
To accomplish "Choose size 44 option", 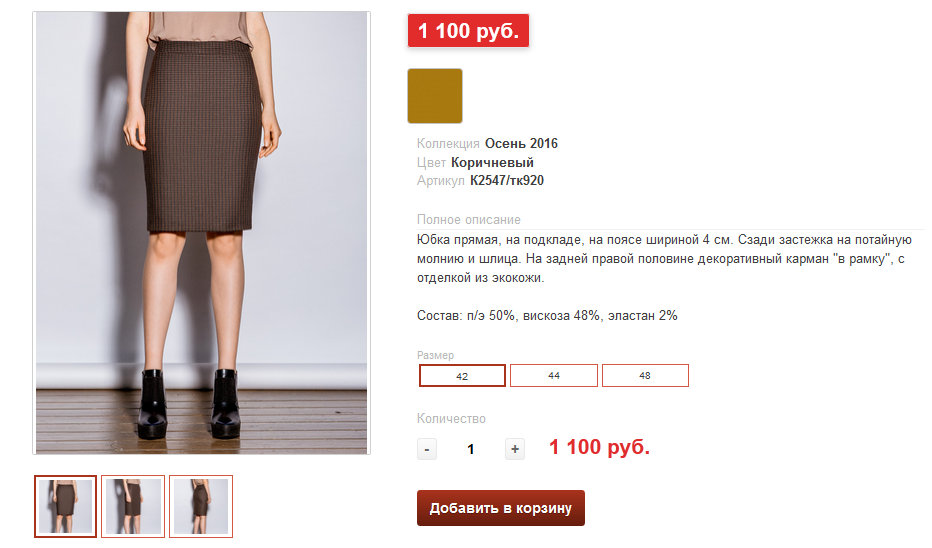I will click(x=554, y=376).
